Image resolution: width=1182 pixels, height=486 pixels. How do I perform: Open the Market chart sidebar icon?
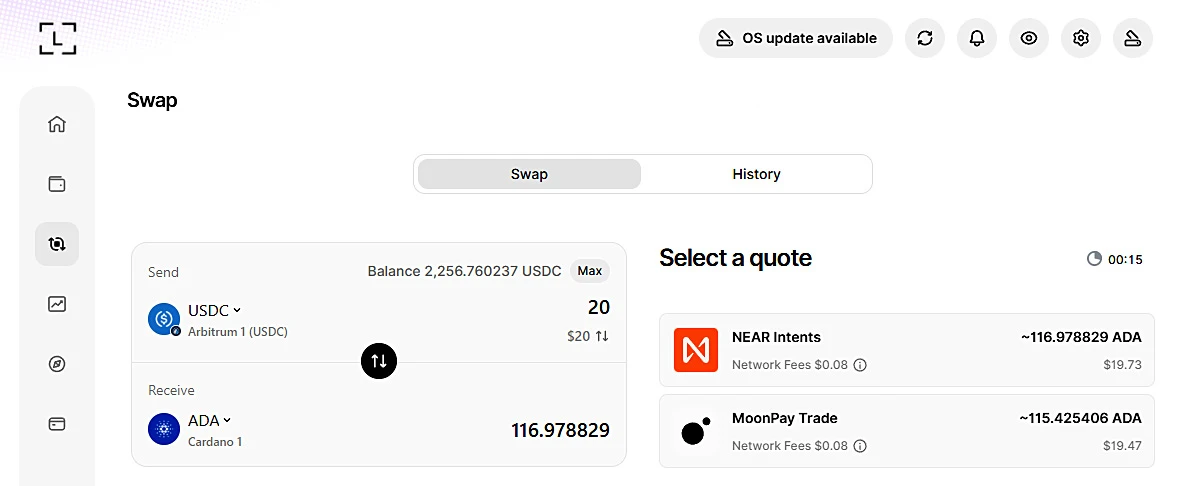[57, 304]
